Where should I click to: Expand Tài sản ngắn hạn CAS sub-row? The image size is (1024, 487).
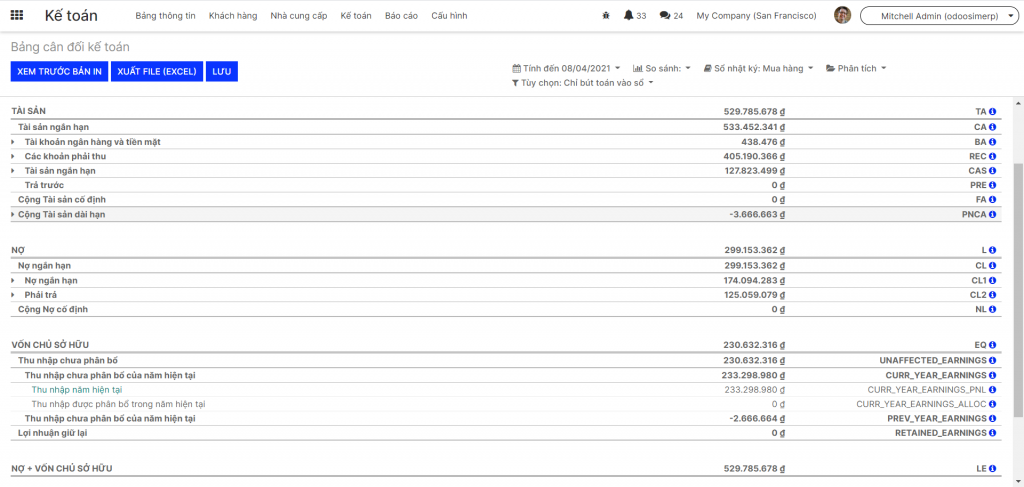[x=13, y=171]
